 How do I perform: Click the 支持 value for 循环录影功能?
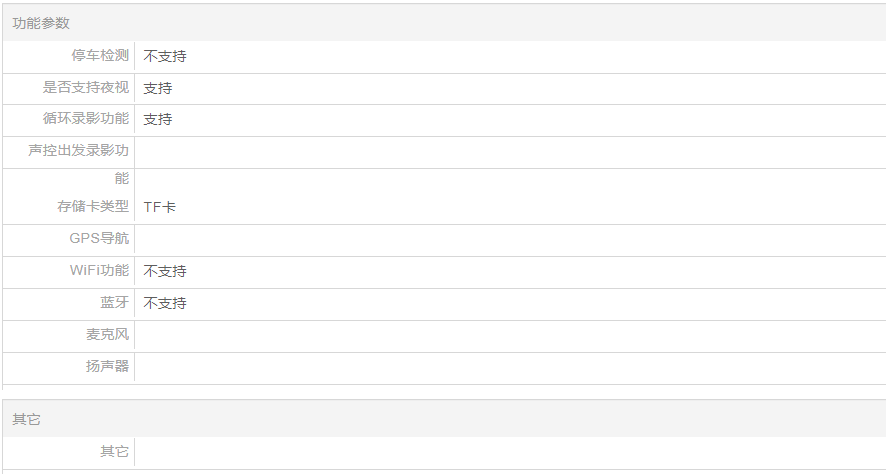pyautogui.click(x=158, y=119)
